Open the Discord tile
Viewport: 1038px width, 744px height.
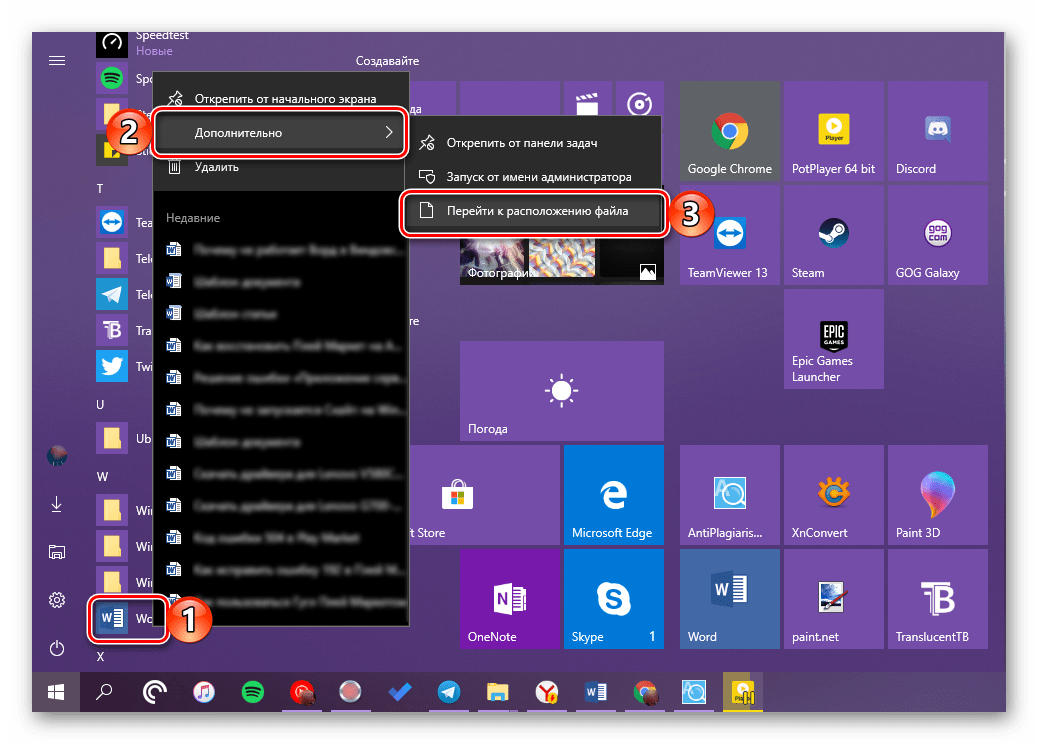[x=937, y=131]
